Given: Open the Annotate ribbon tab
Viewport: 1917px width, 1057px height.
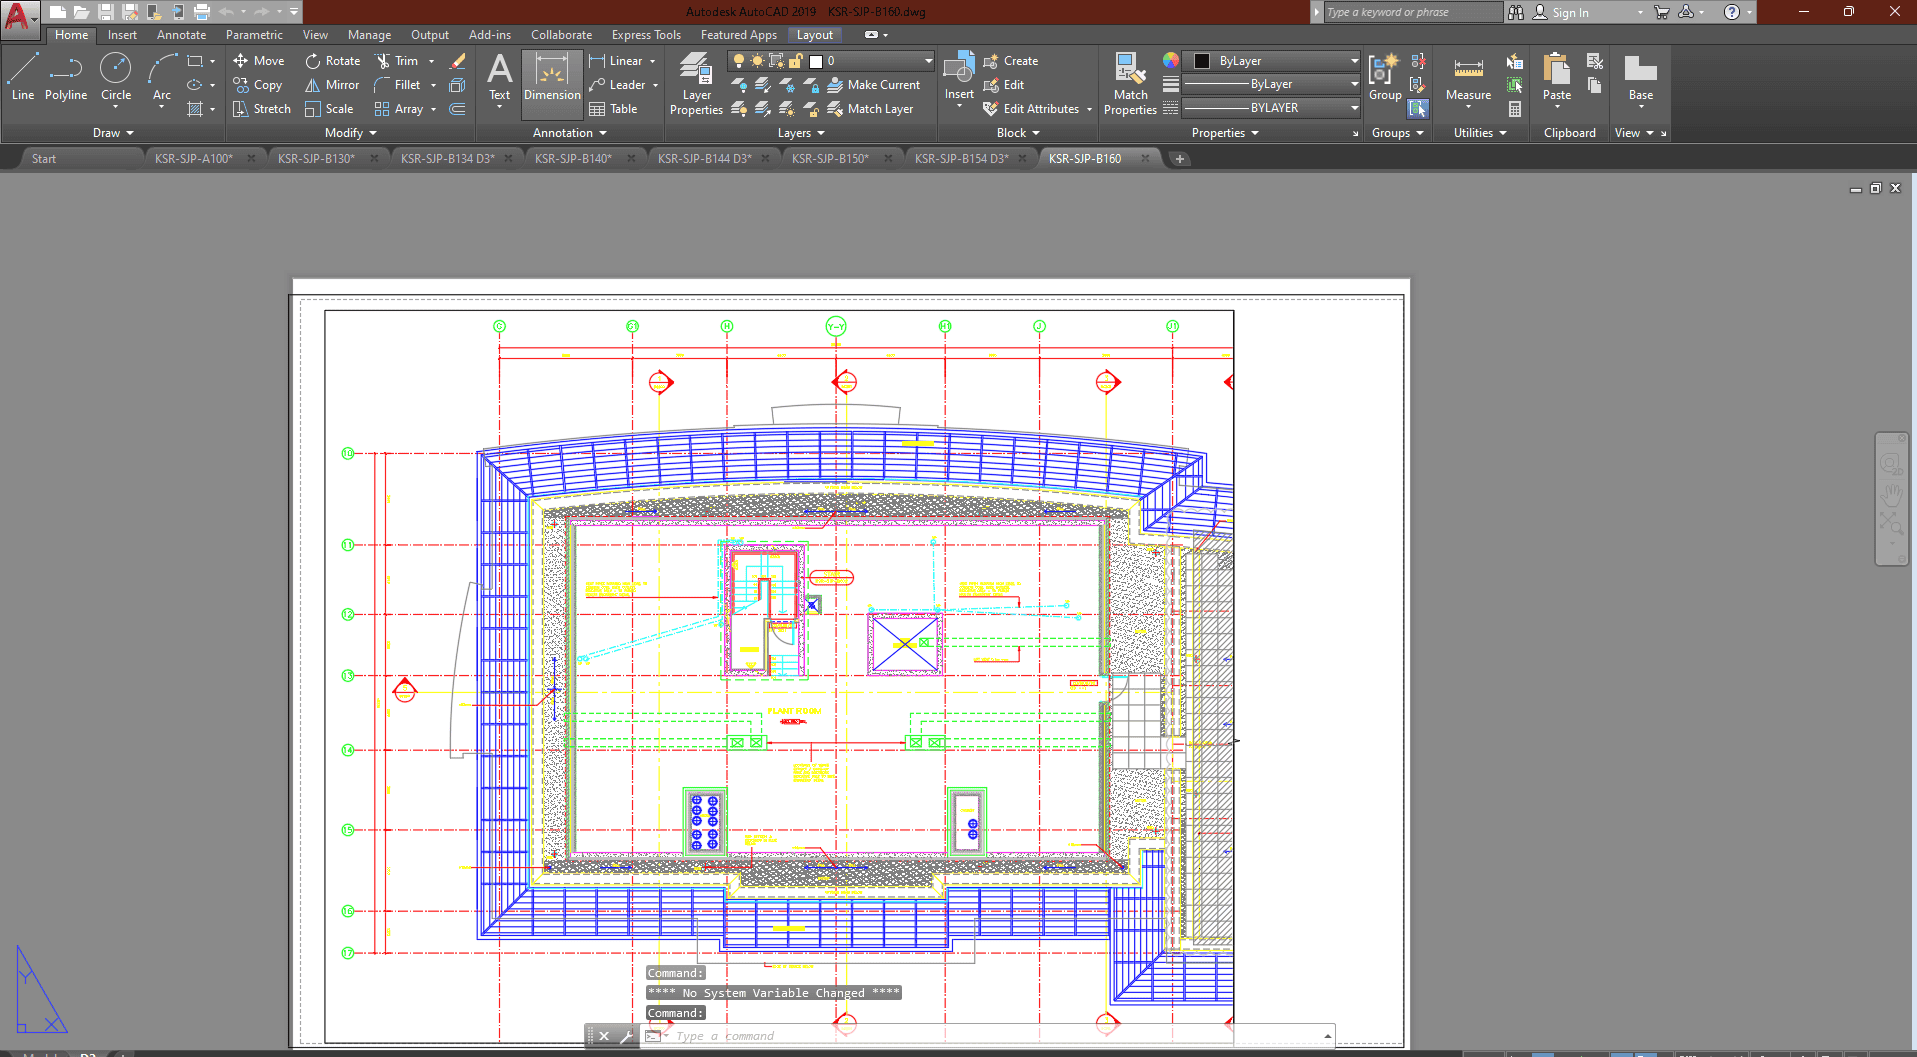Looking at the screenshot, I should pos(181,35).
